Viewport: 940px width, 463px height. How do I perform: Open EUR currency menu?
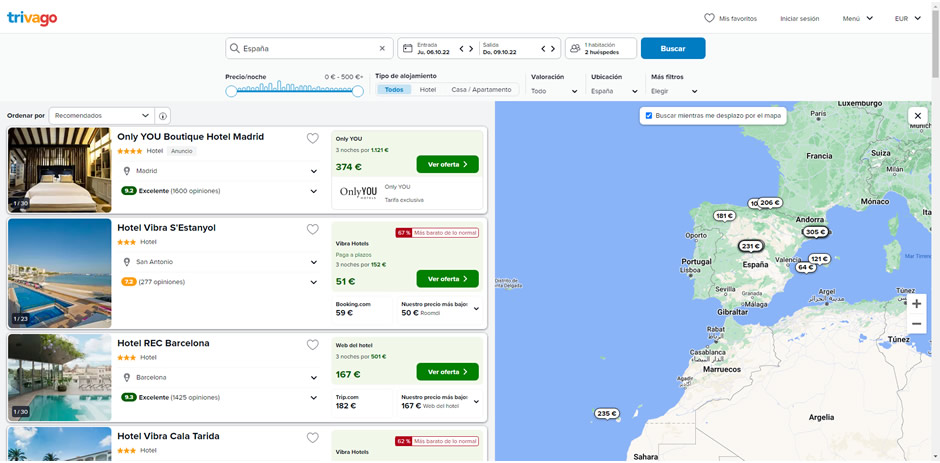tap(908, 19)
